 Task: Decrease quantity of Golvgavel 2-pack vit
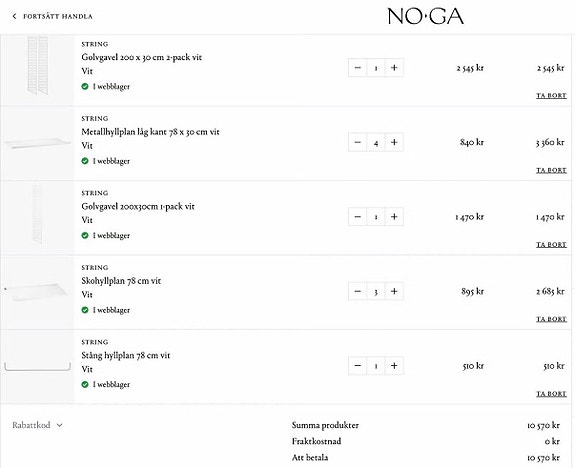tap(358, 68)
